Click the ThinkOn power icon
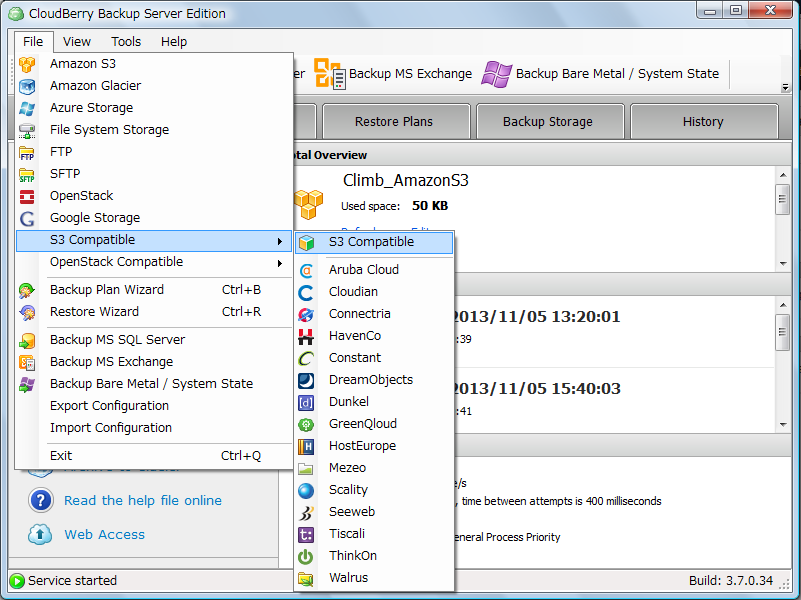The image size is (801, 600). [x=306, y=556]
